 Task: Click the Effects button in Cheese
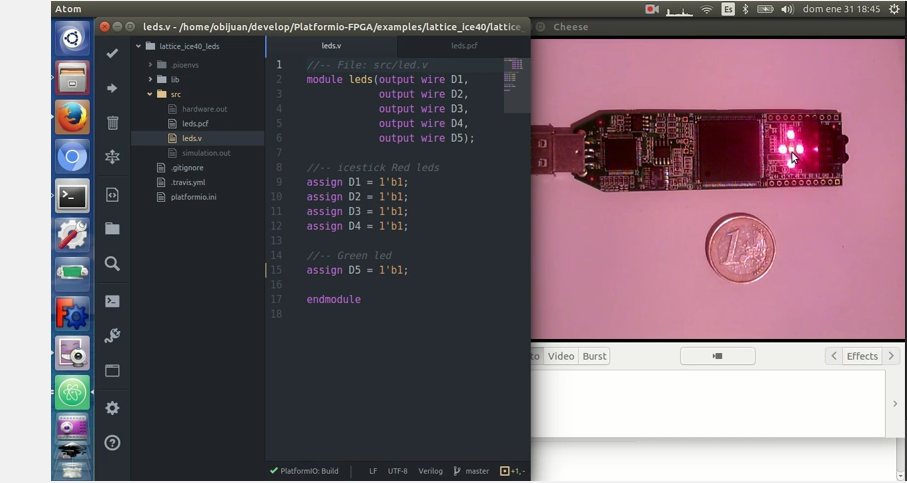click(x=862, y=356)
